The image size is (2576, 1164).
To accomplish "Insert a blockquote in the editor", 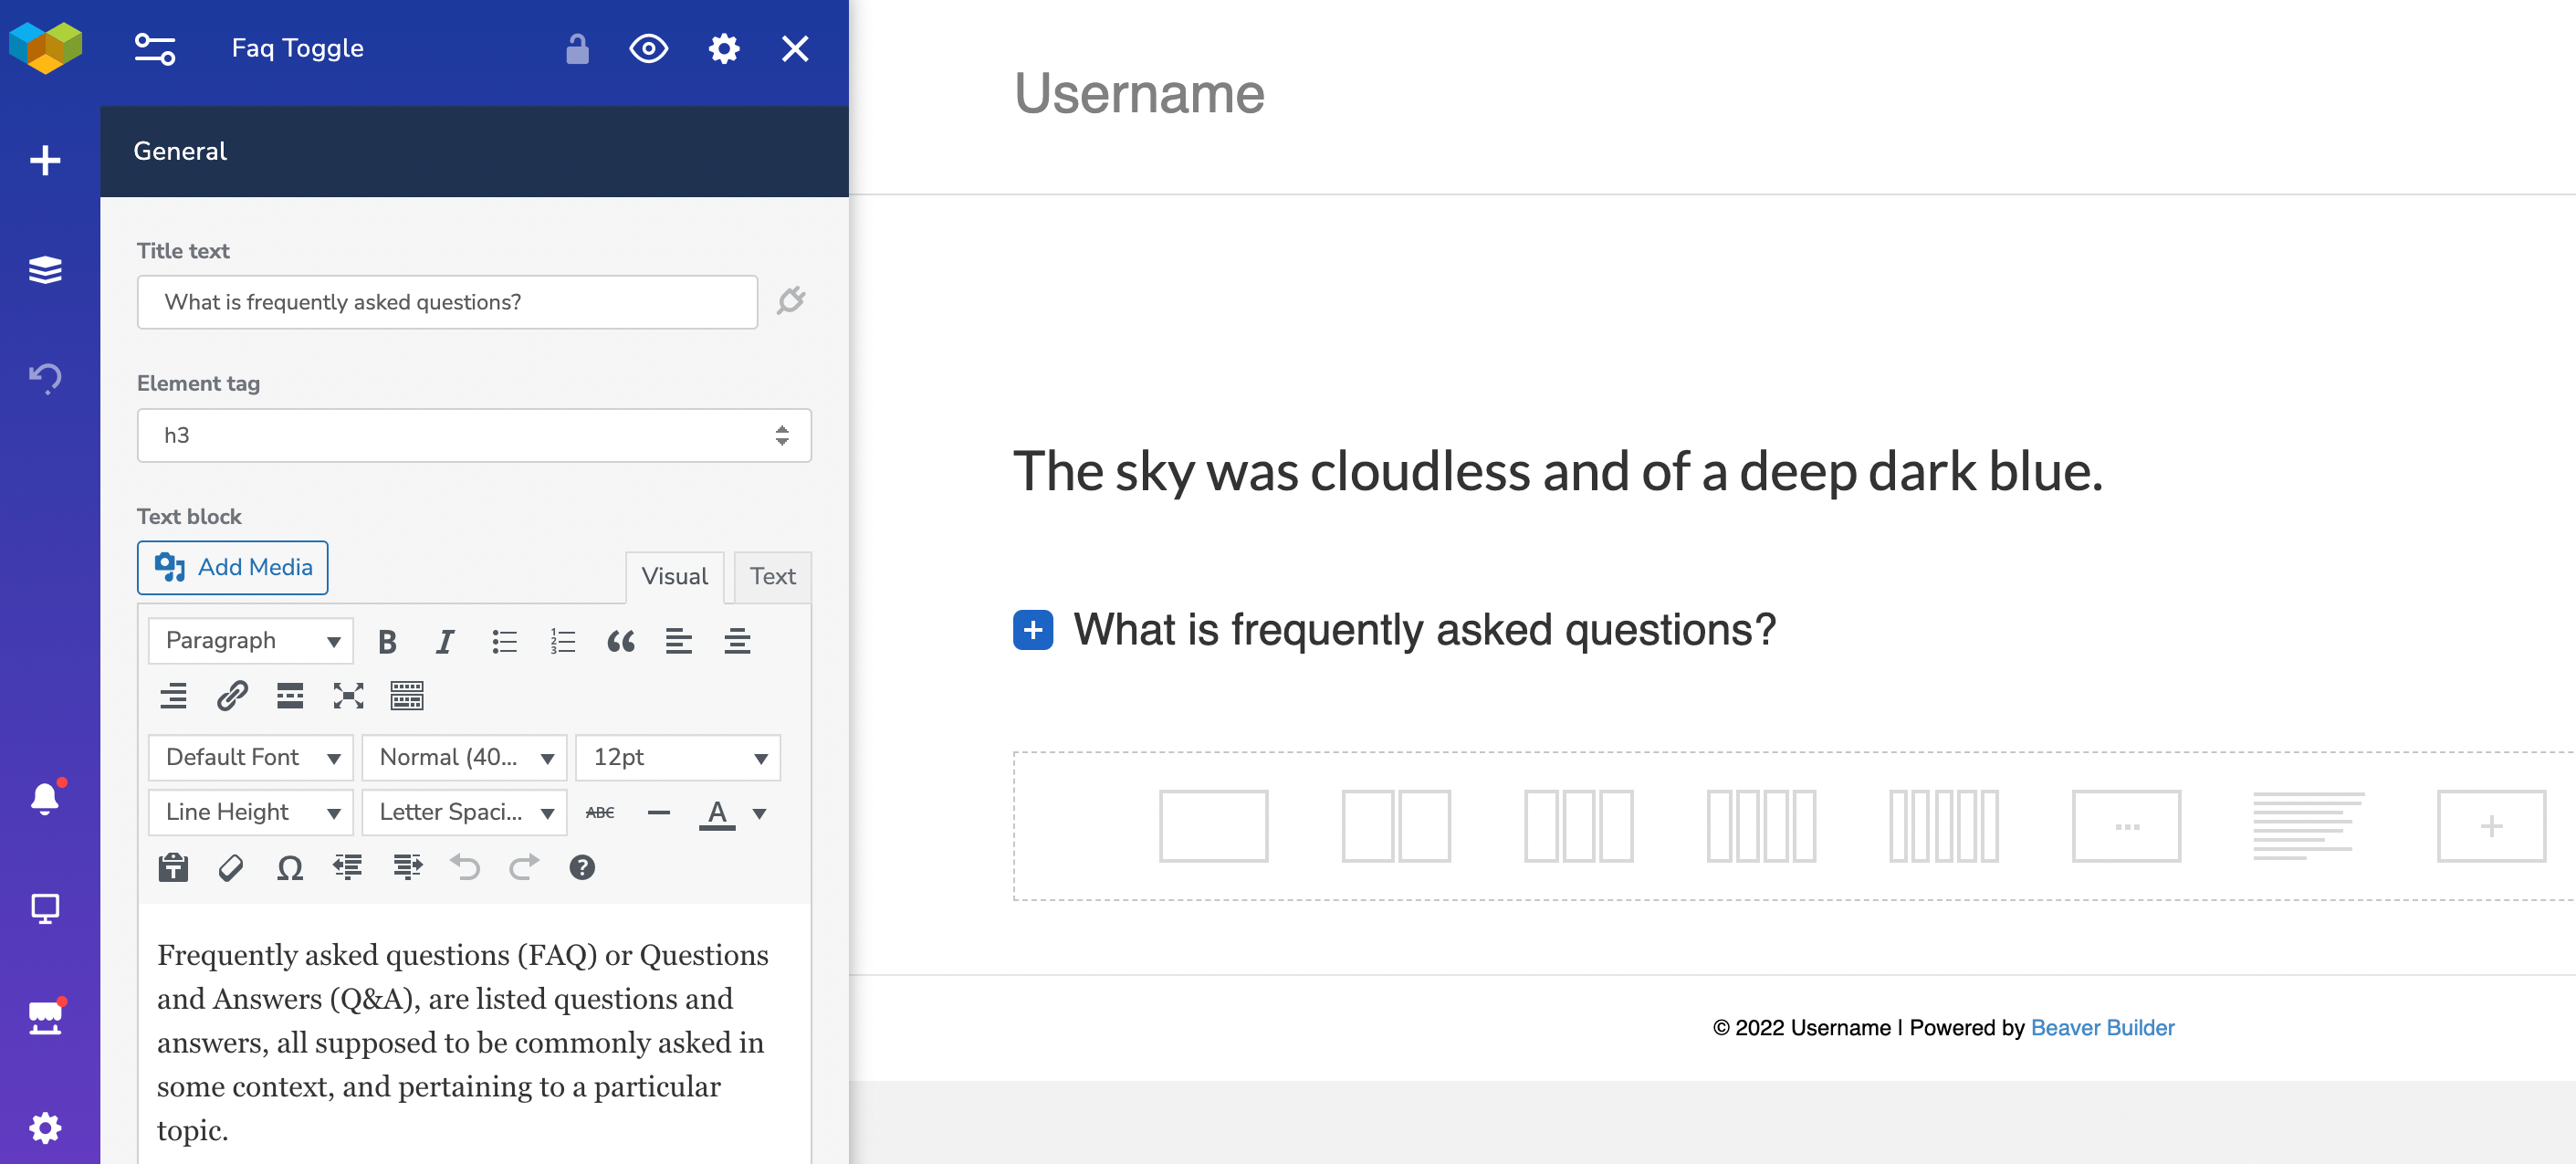I will pyautogui.click(x=621, y=641).
